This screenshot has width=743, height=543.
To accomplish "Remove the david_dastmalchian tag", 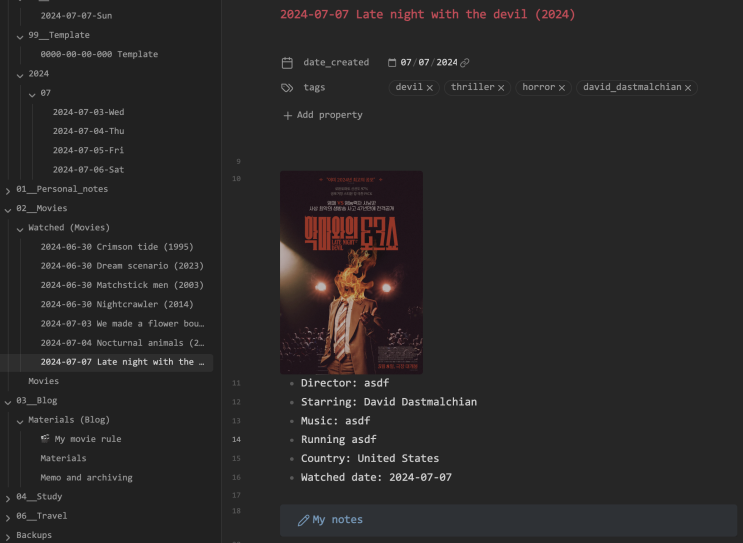I will click(688, 88).
